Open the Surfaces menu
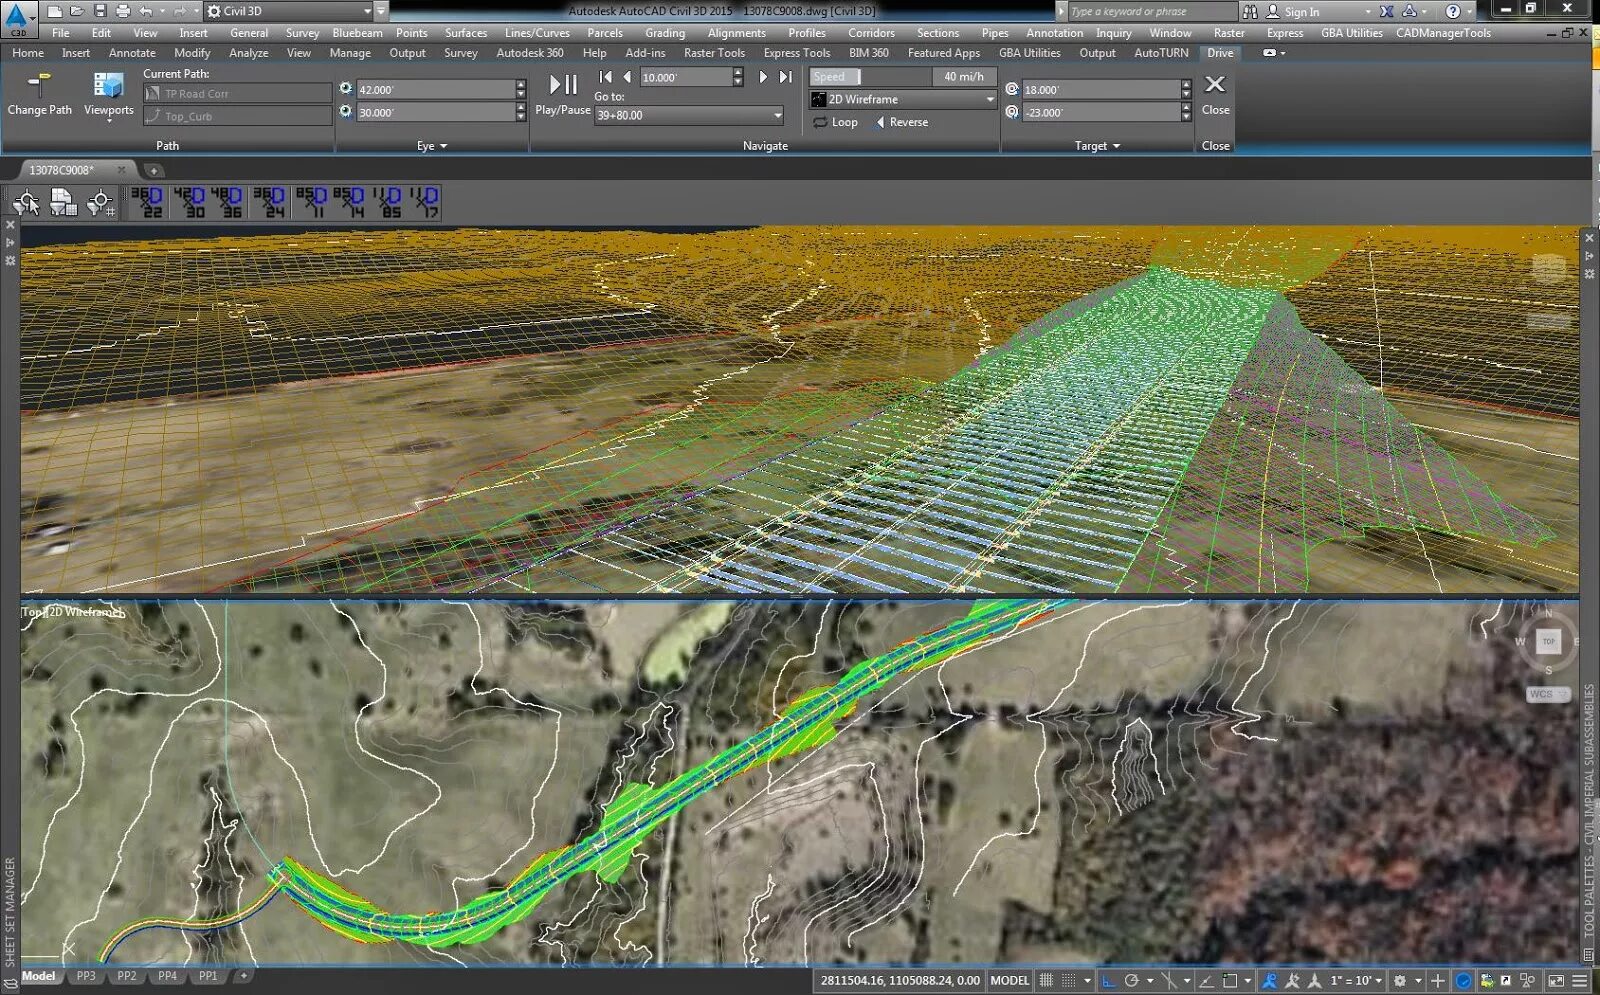The width and height of the screenshot is (1600, 995). click(466, 33)
